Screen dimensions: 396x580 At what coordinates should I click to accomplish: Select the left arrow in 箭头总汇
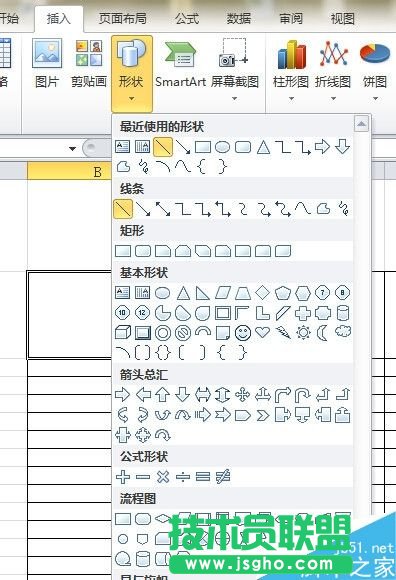143,395
